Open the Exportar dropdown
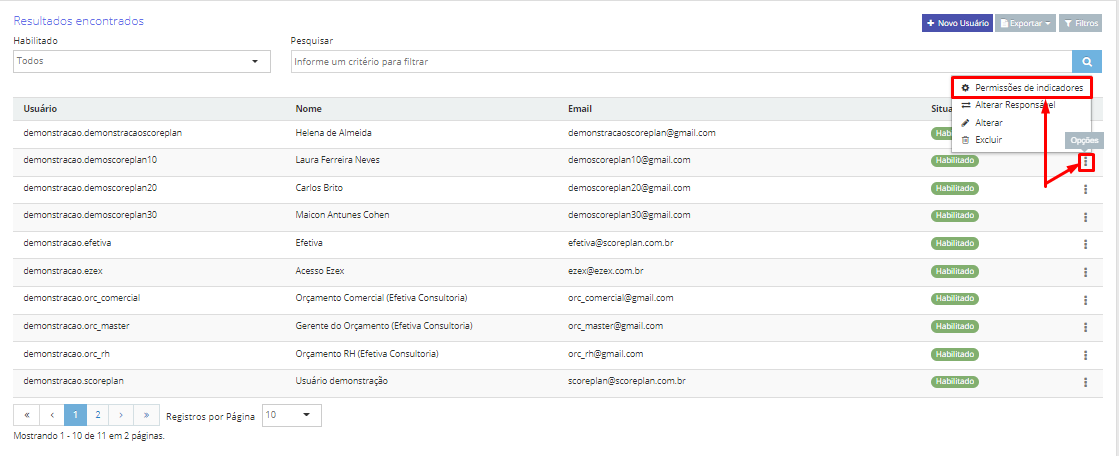The height and width of the screenshot is (456, 1119). pos(1026,24)
